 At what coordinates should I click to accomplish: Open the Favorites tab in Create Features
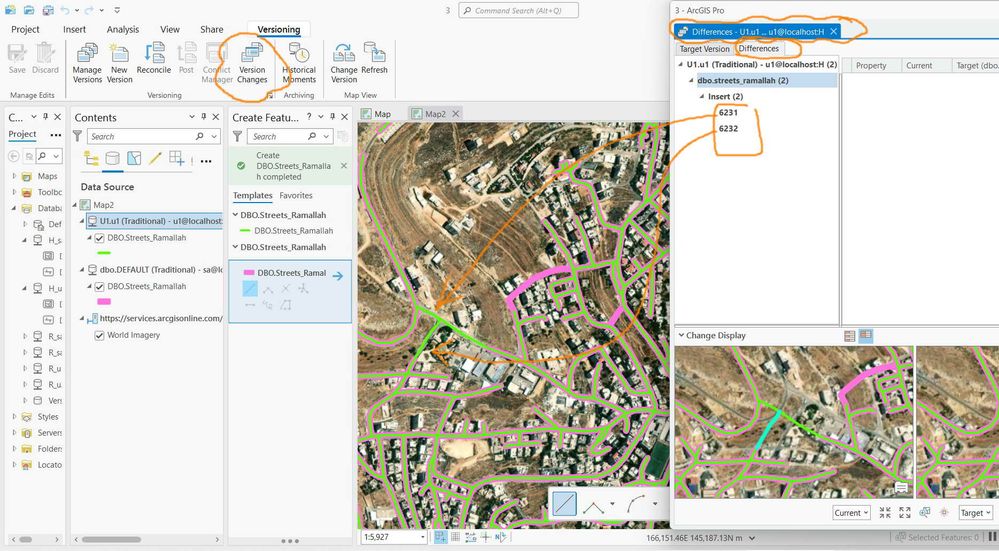point(296,196)
